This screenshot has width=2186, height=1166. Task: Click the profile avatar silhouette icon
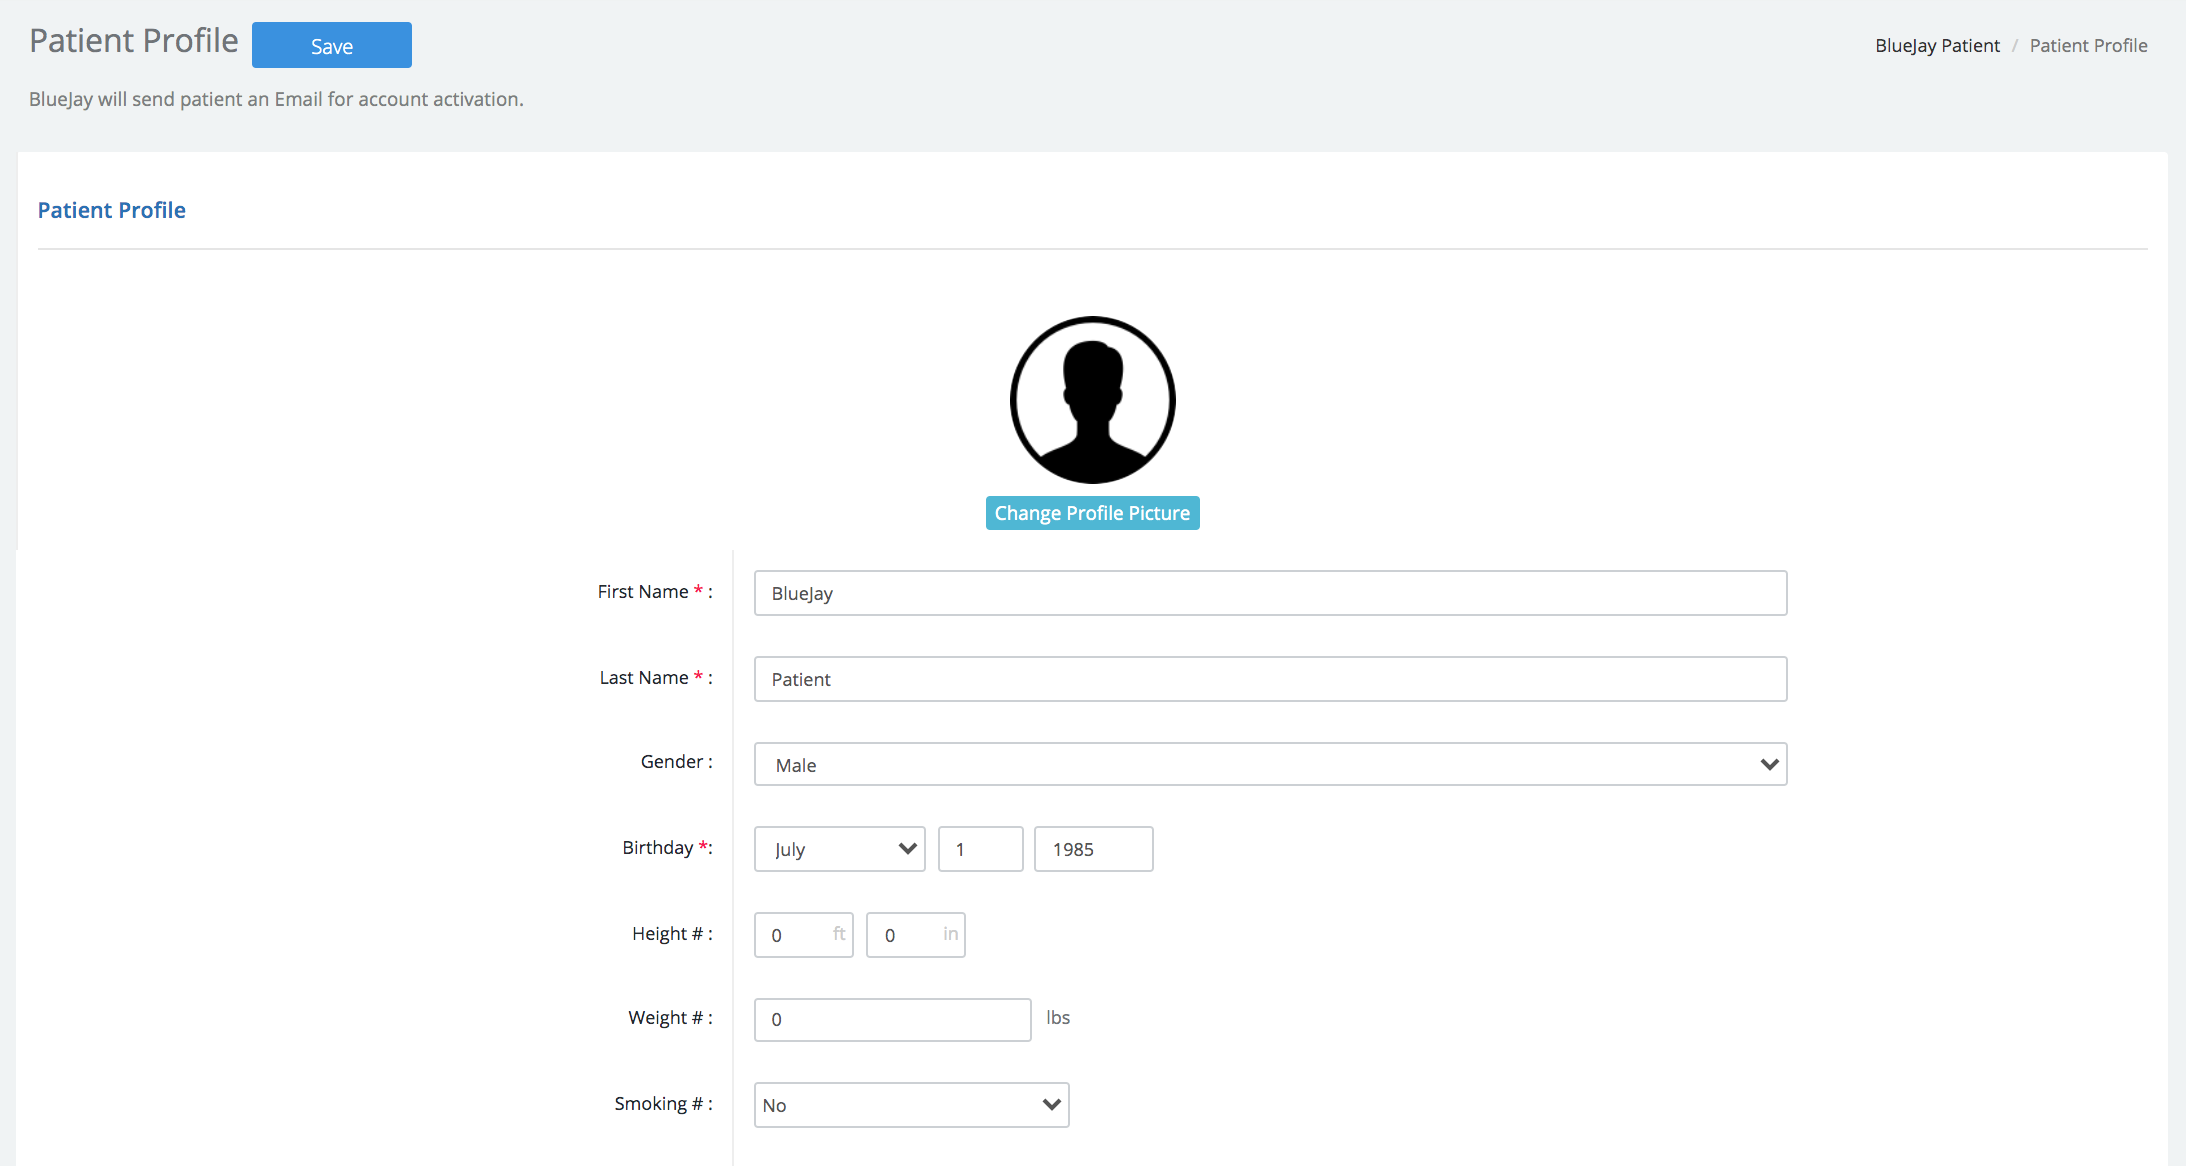click(1092, 400)
